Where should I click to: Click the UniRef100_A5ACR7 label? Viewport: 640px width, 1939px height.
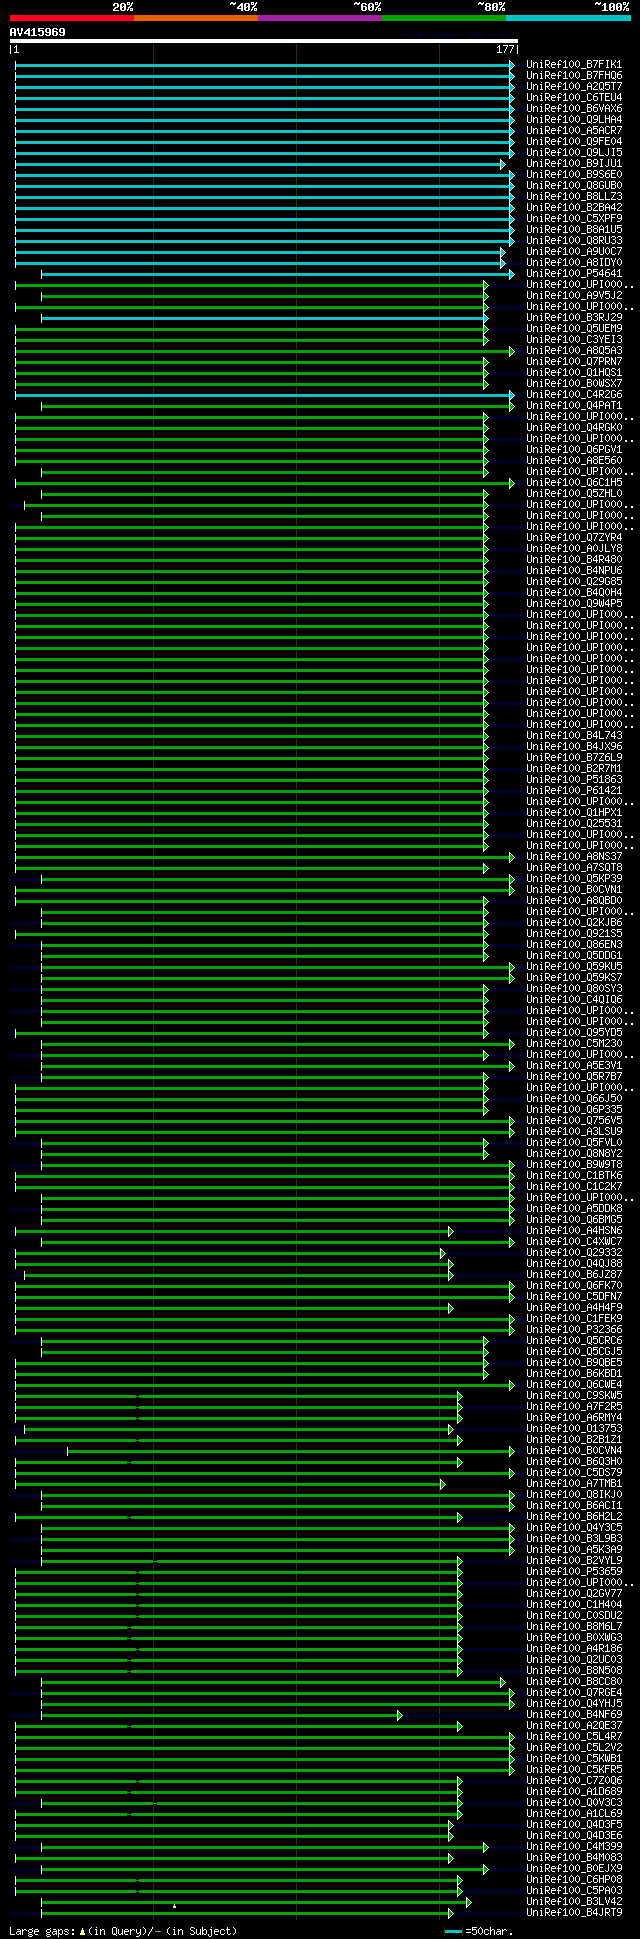(574, 131)
